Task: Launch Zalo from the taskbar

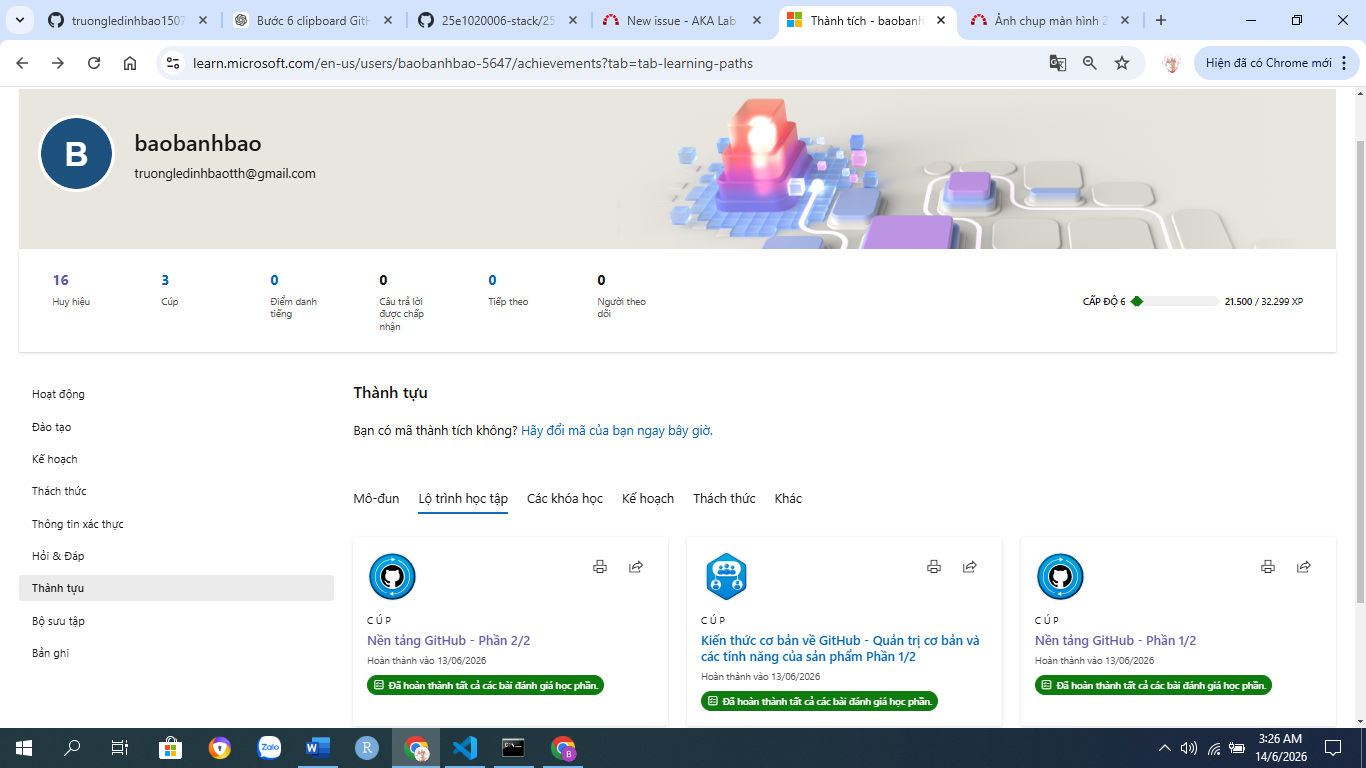Action: point(269,748)
